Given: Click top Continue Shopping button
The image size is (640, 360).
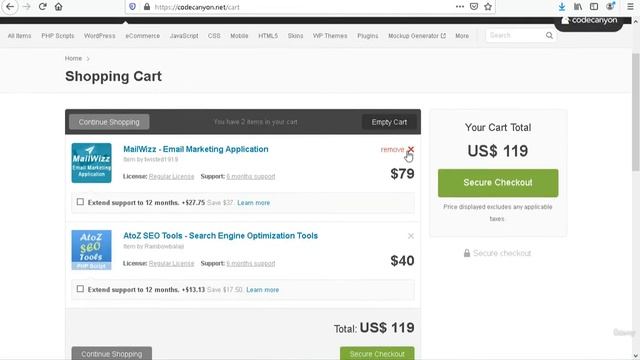Looking at the screenshot, I should pos(109,122).
